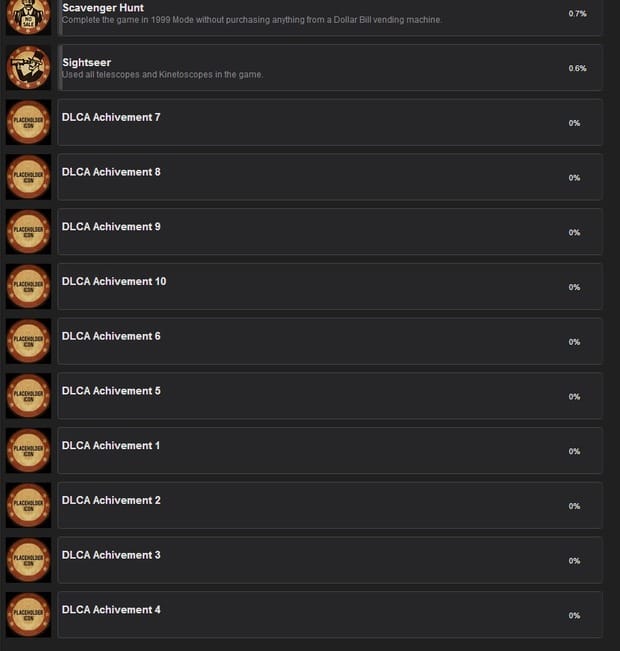The width and height of the screenshot is (620, 651).
Task: Click the DLCA Achivement 1 title text
Action: coord(110,446)
